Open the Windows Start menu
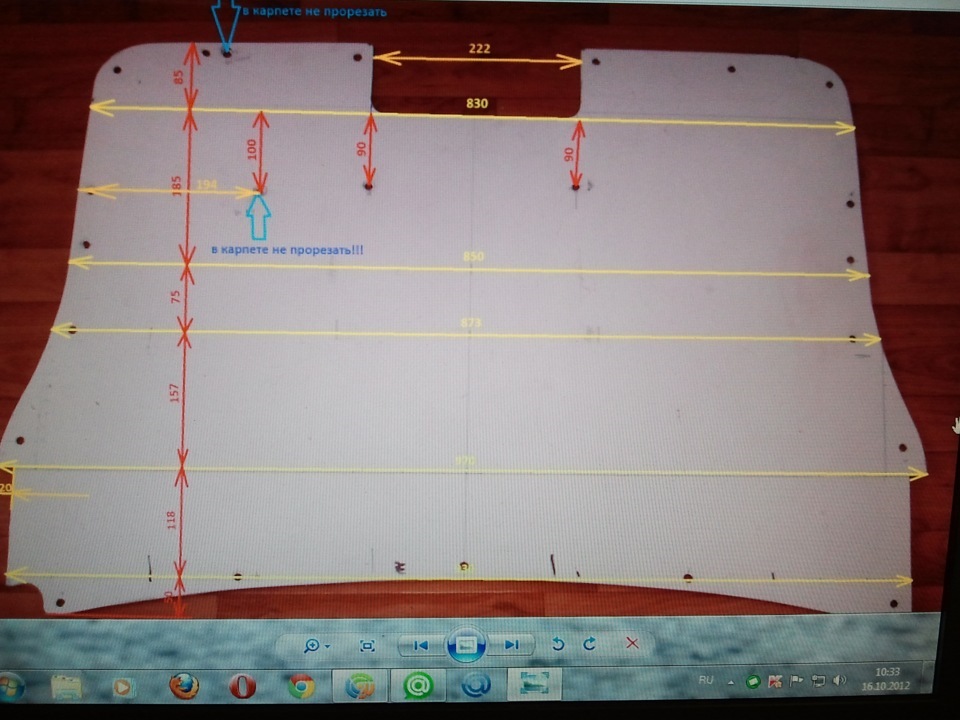This screenshot has height=720, width=960. tap(10, 687)
